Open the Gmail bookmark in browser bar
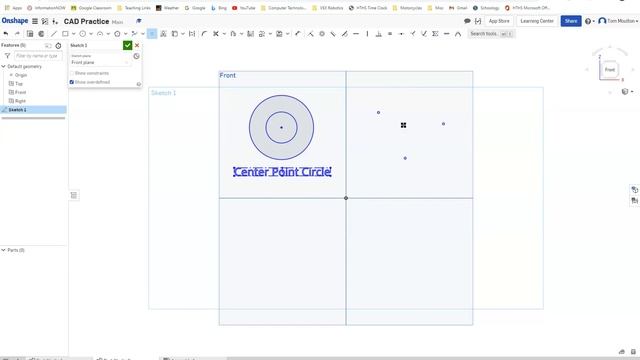 (458, 8)
